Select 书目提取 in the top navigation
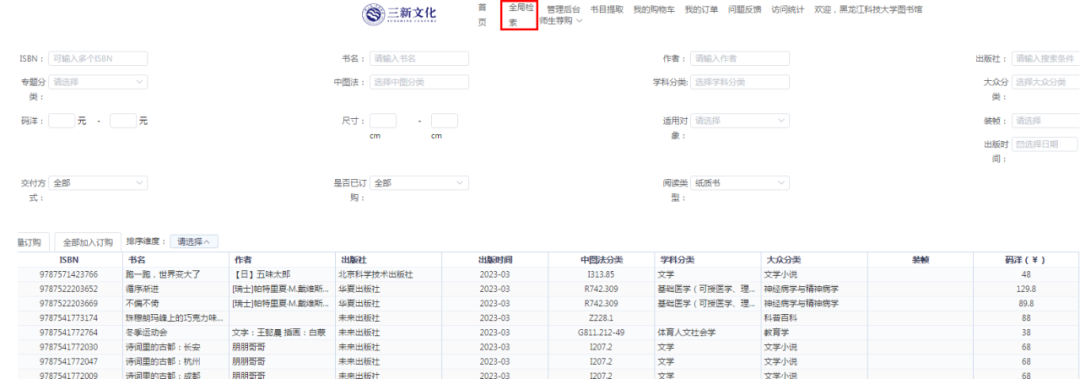 click(x=607, y=10)
